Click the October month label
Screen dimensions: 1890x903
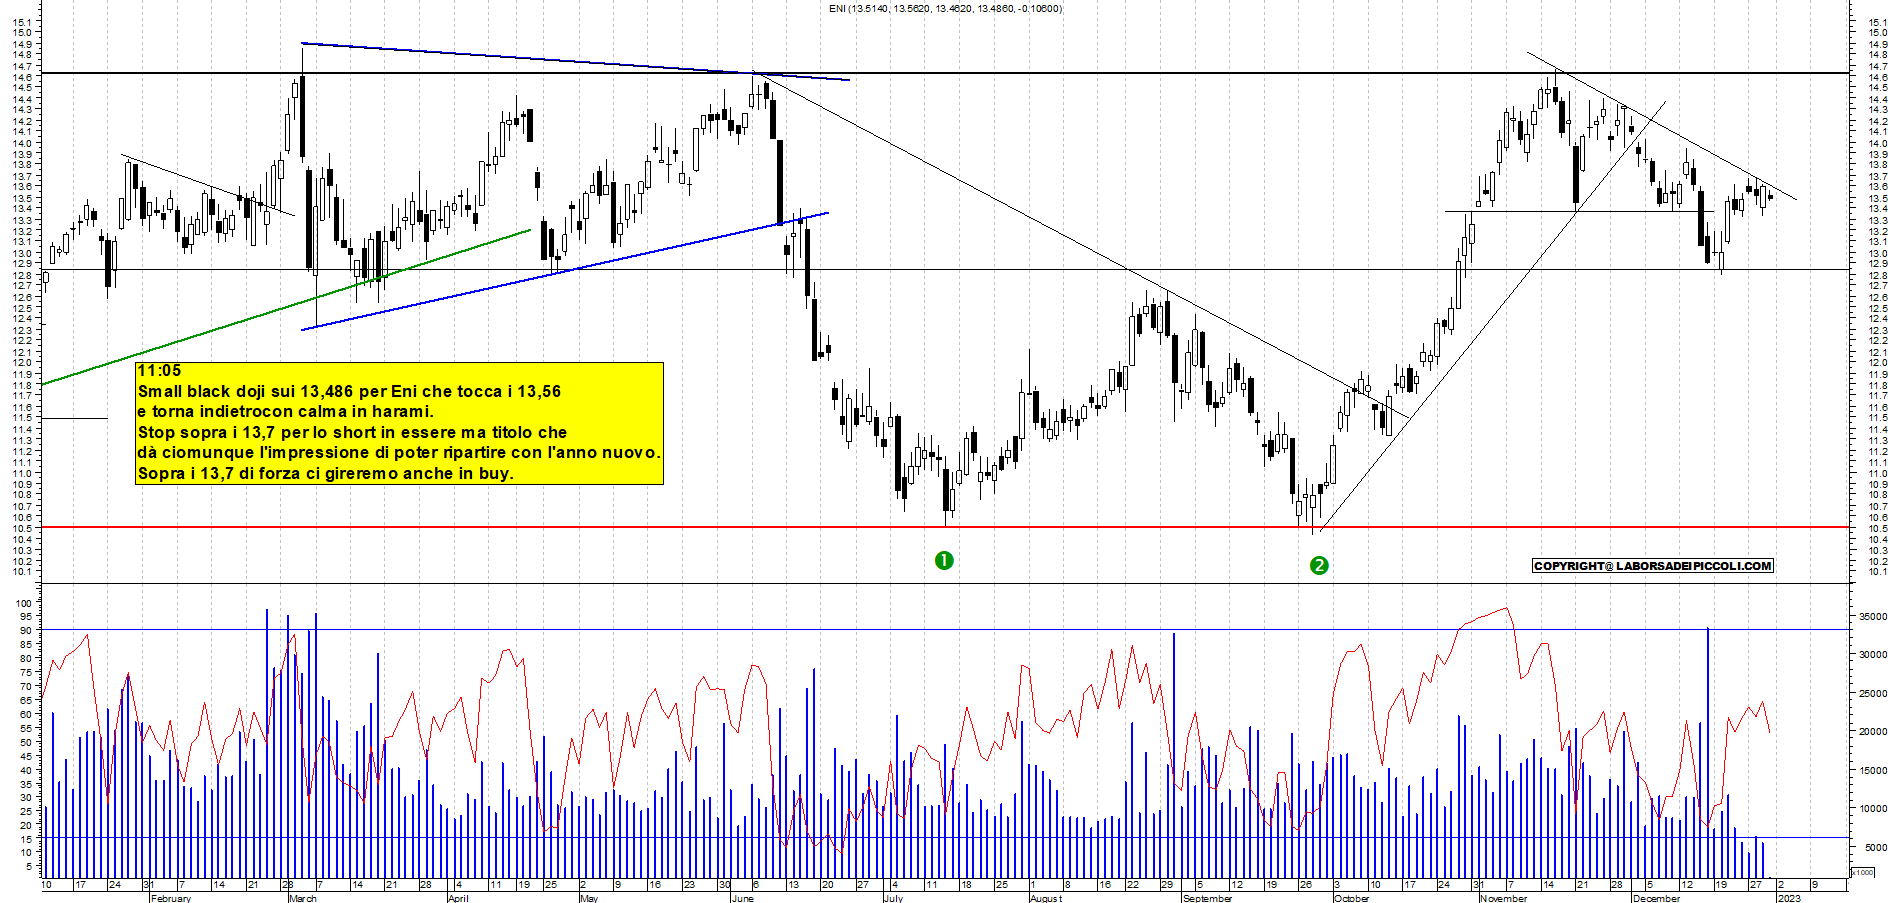[x=1351, y=898]
